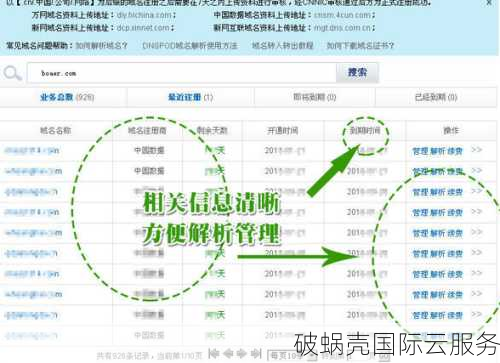Click 解析 in the sixth table row
The image size is (500, 363).
click(437, 254)
